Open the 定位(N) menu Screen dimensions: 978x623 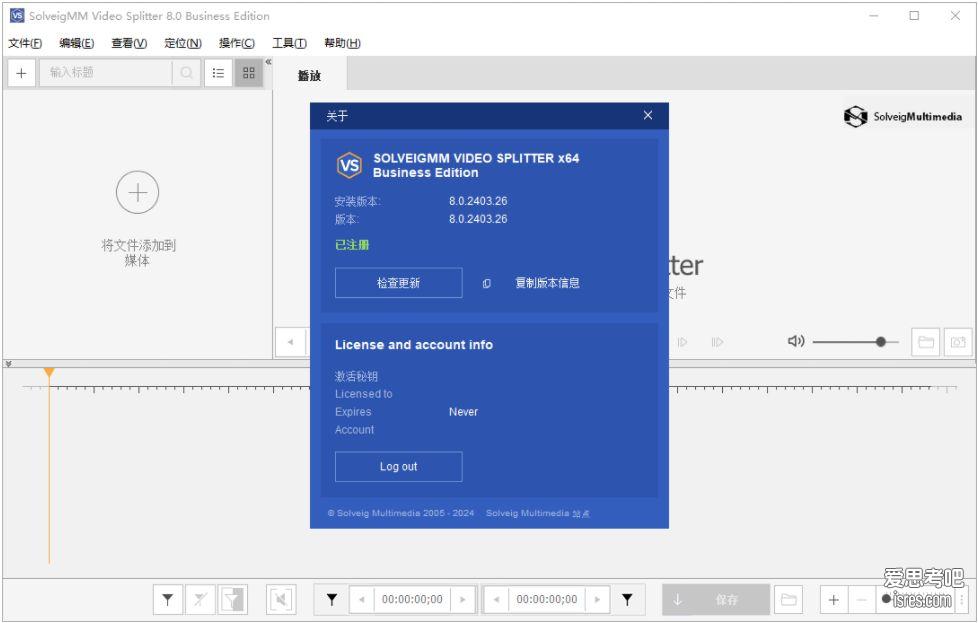pos(183,43)
